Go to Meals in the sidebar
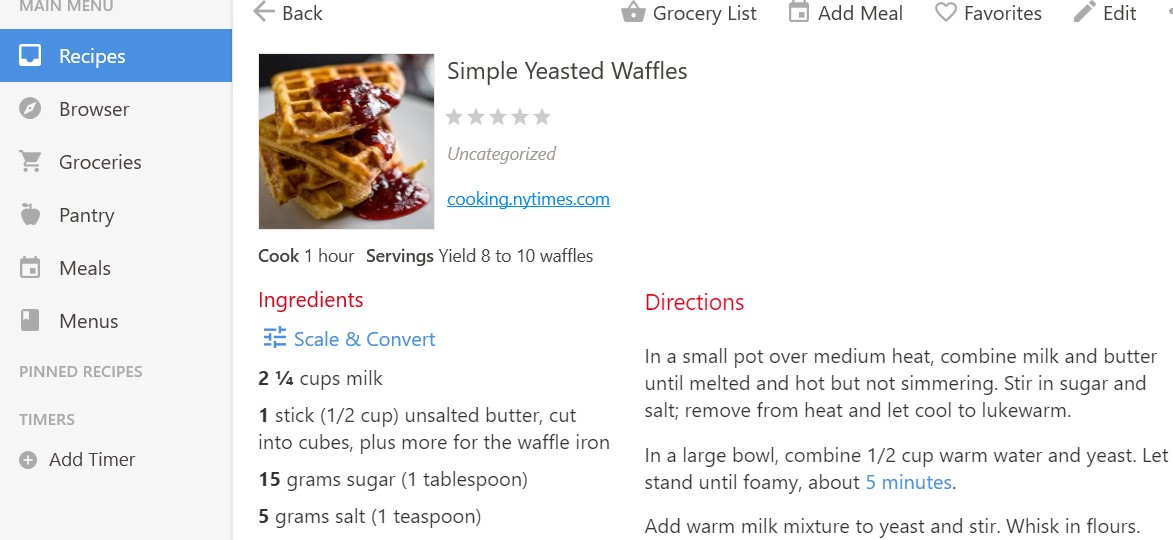The height and width of the screenshot is (540, 1173). point(84,268)
